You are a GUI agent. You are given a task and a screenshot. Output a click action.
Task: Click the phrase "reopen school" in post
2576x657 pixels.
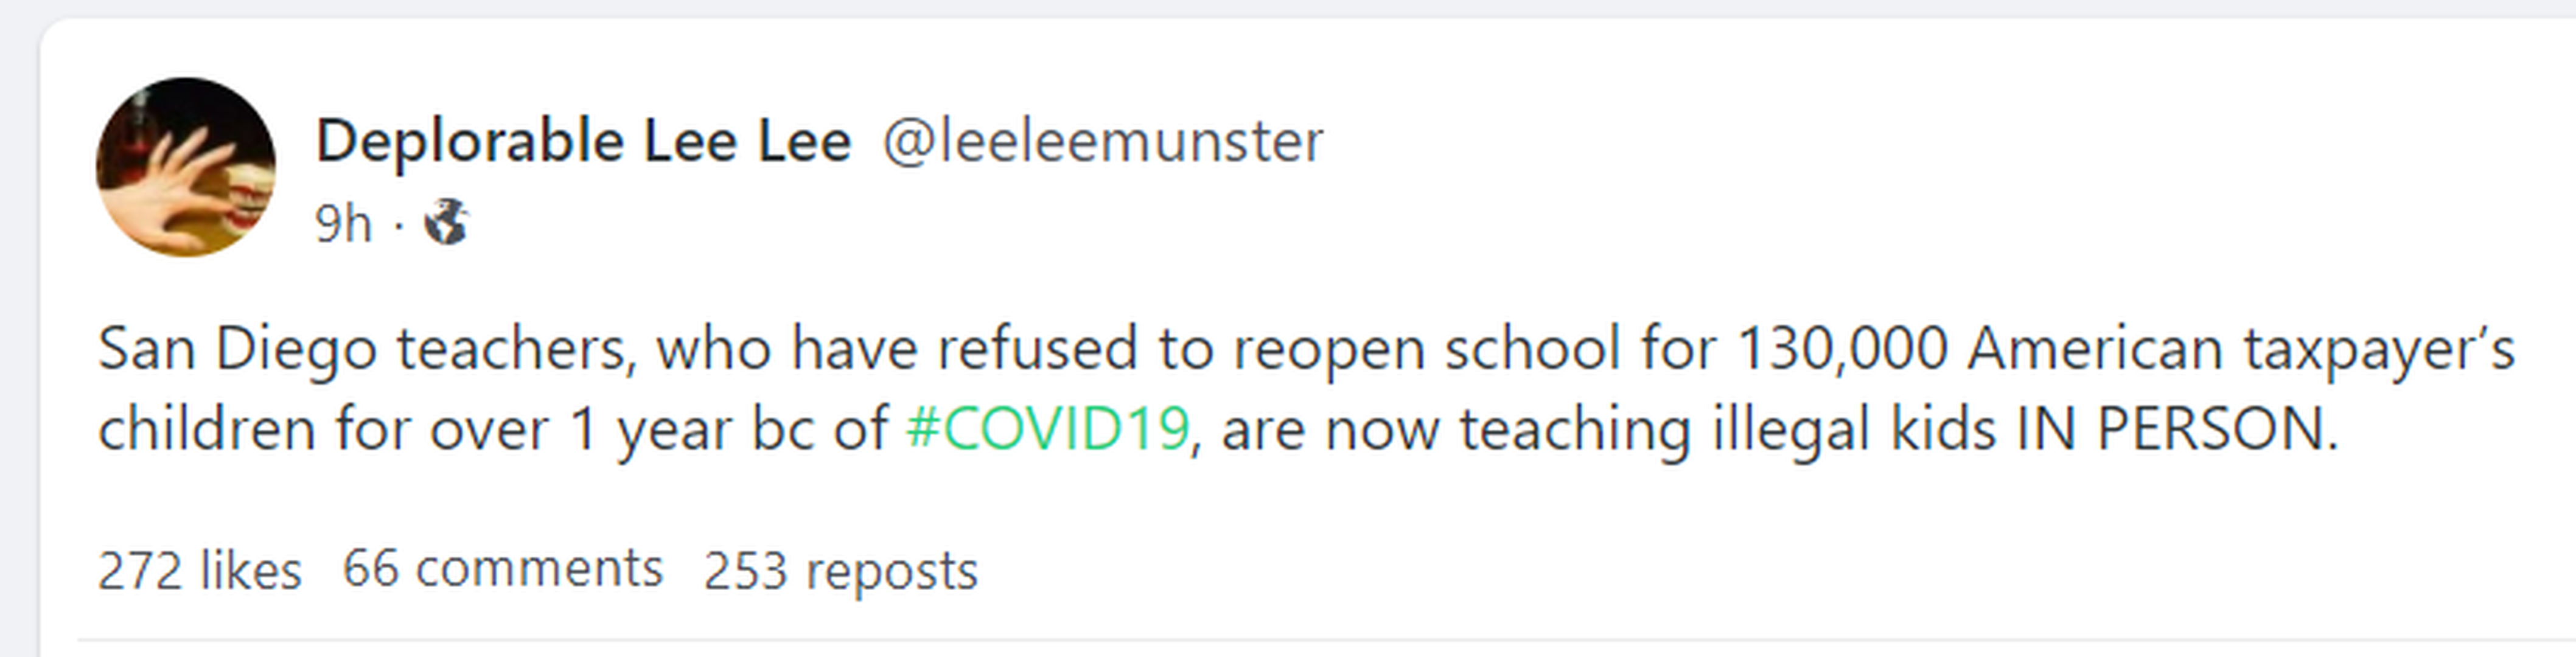click(1424, 349)
